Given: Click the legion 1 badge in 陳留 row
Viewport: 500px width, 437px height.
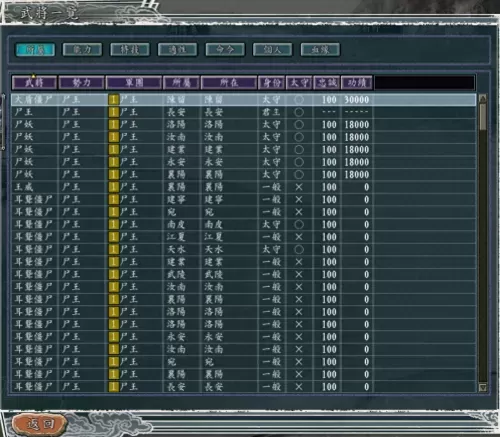Looking at the screenshot, I should point(113,100).
